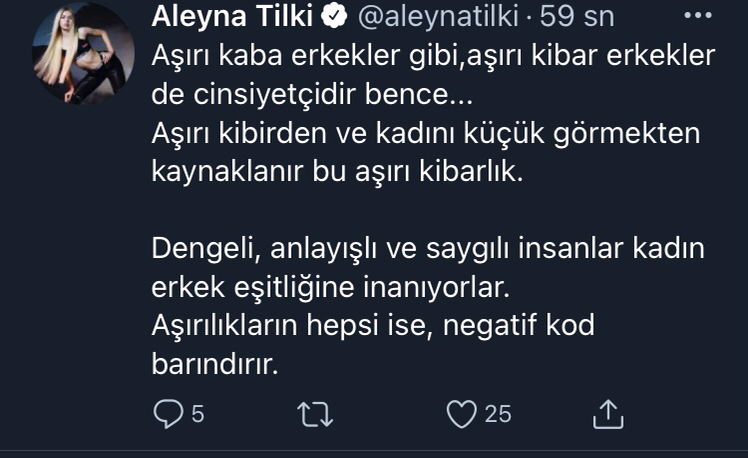
Task: Click the reply count 5
Action: [198, 414]
